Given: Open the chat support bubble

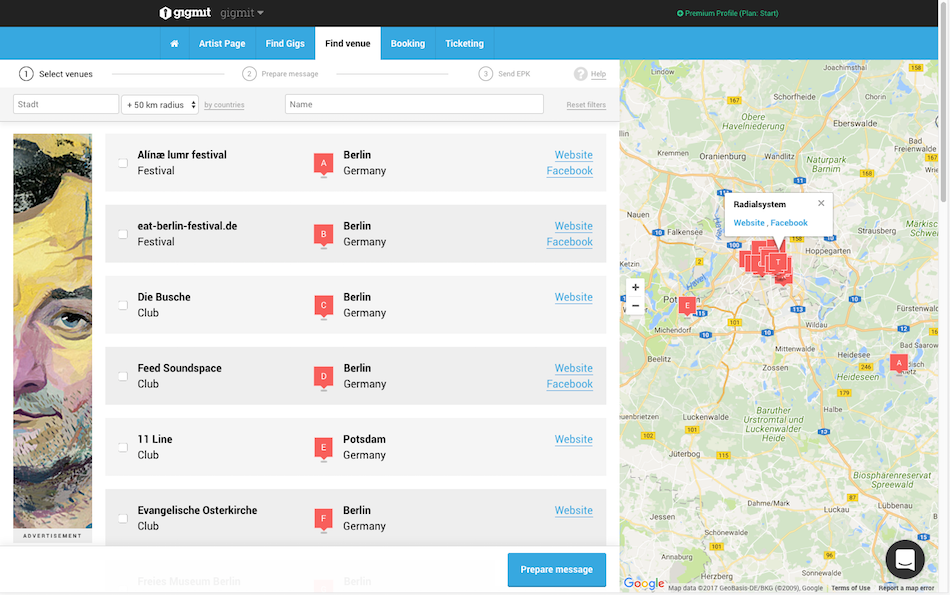Looking at the screenshot, I should tap(905, 559).
